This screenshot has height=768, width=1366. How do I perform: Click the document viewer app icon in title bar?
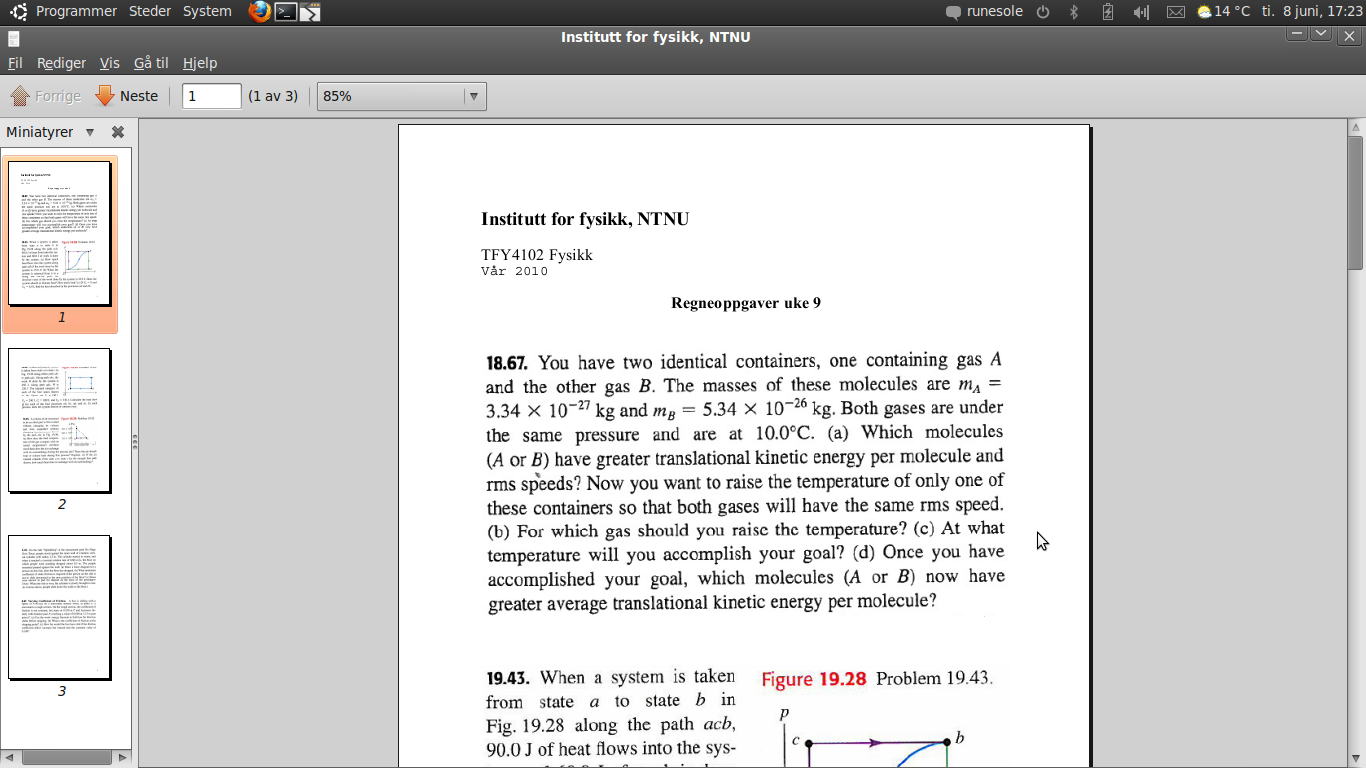point(12,38)
